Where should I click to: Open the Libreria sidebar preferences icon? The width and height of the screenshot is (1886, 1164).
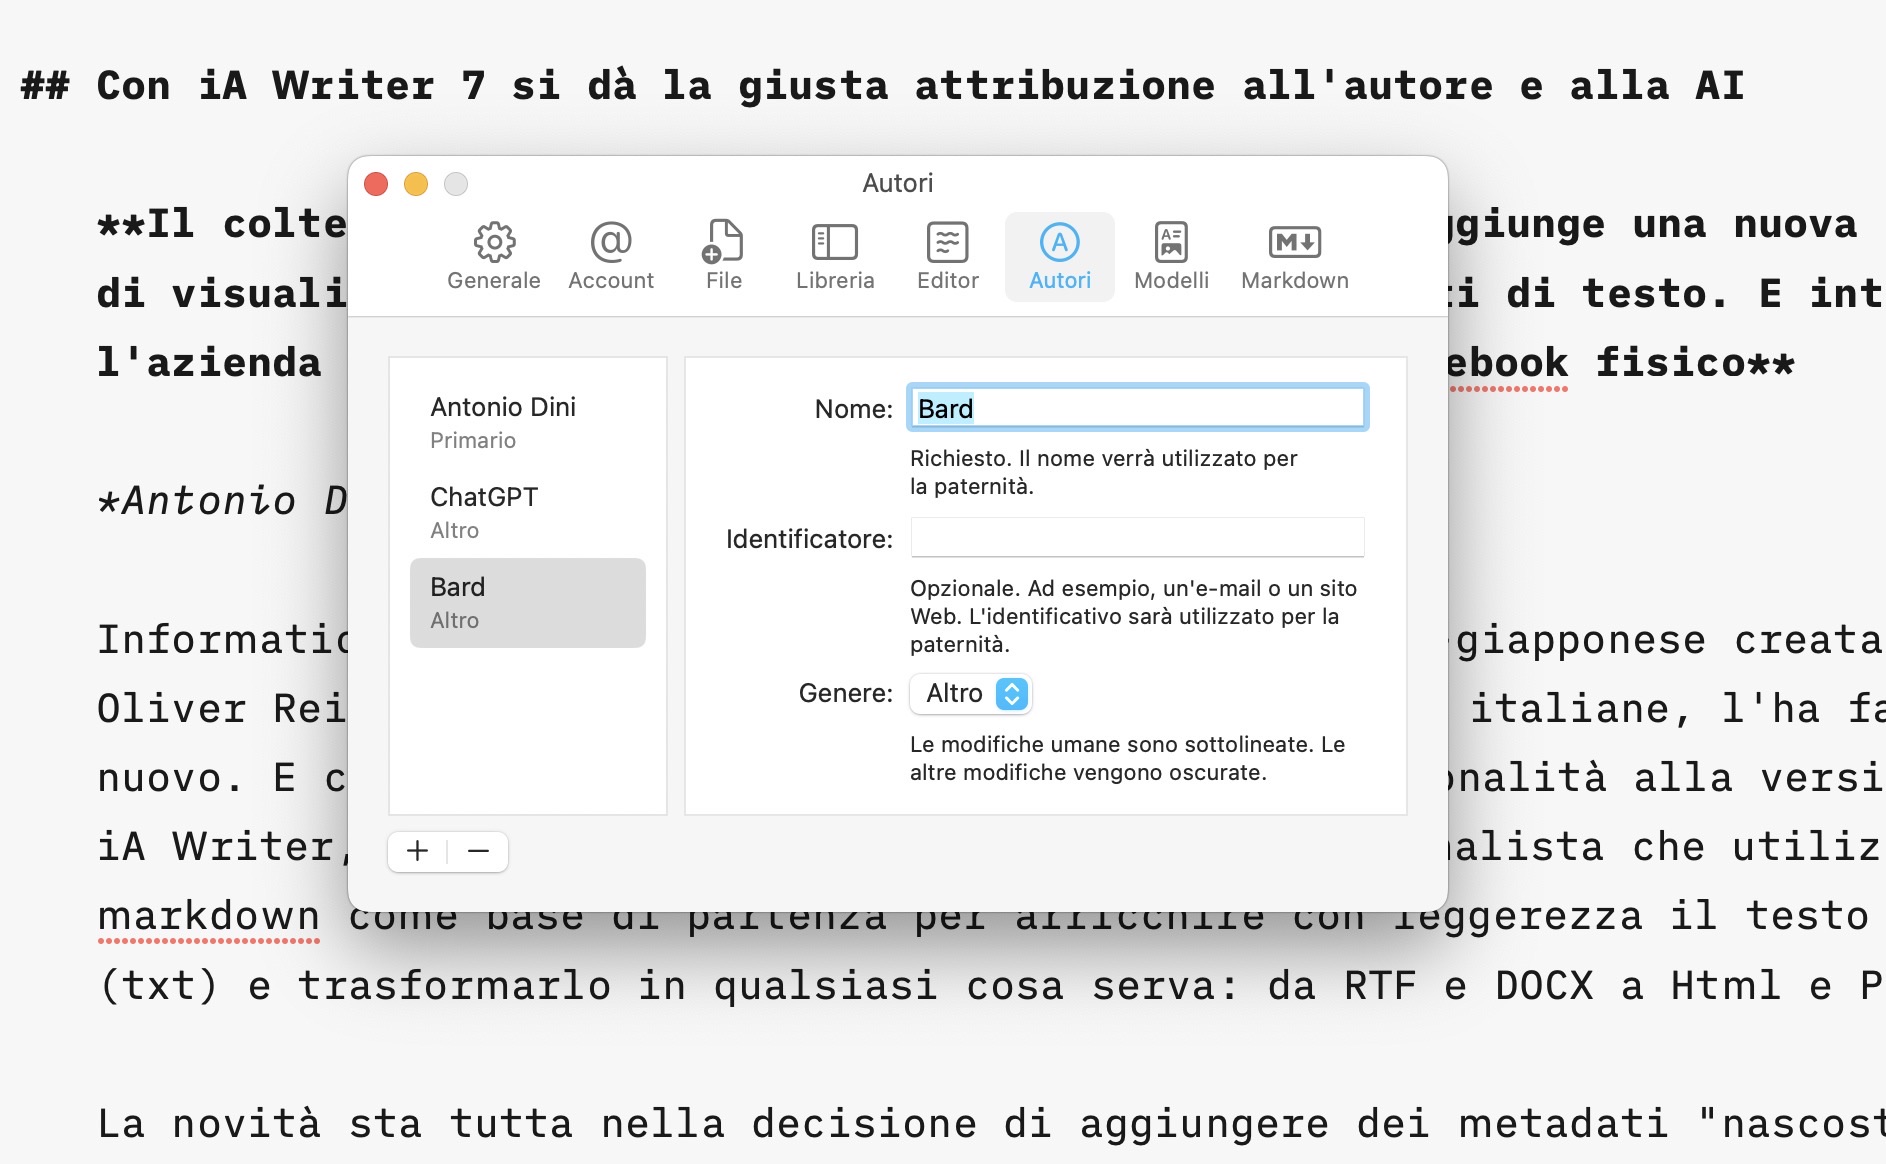pos(835,256)
